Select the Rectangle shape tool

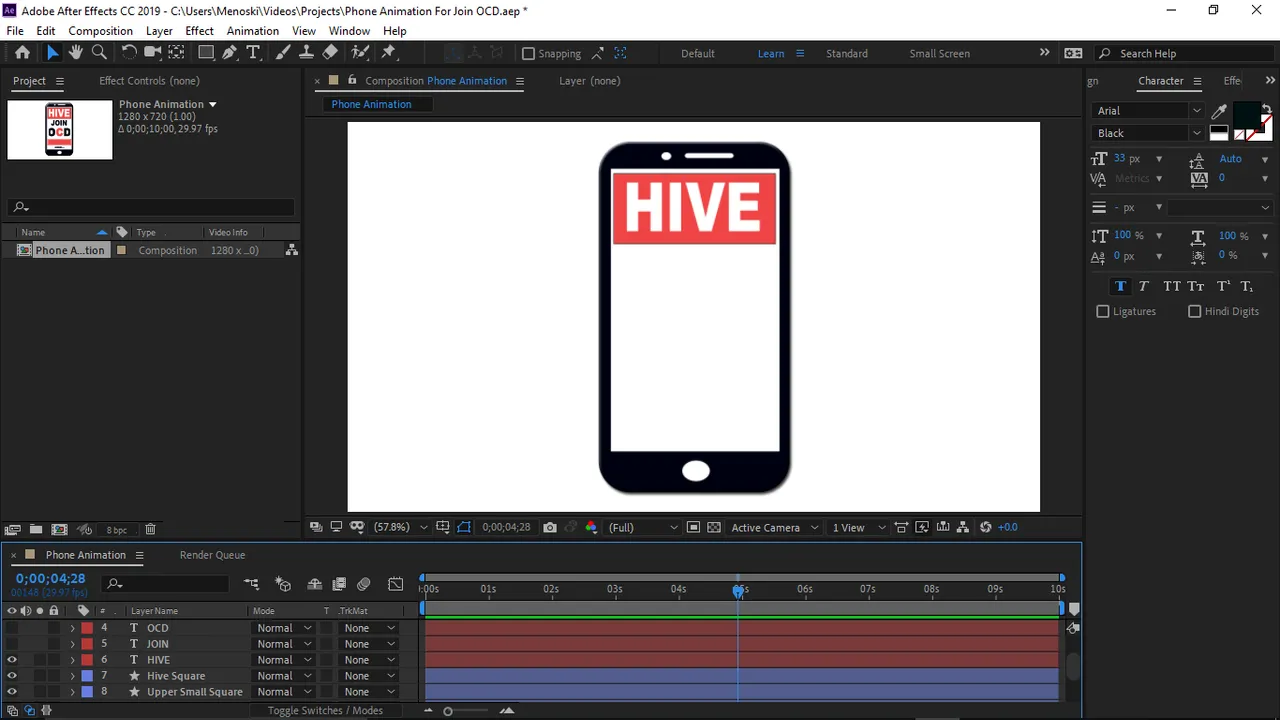206,53
